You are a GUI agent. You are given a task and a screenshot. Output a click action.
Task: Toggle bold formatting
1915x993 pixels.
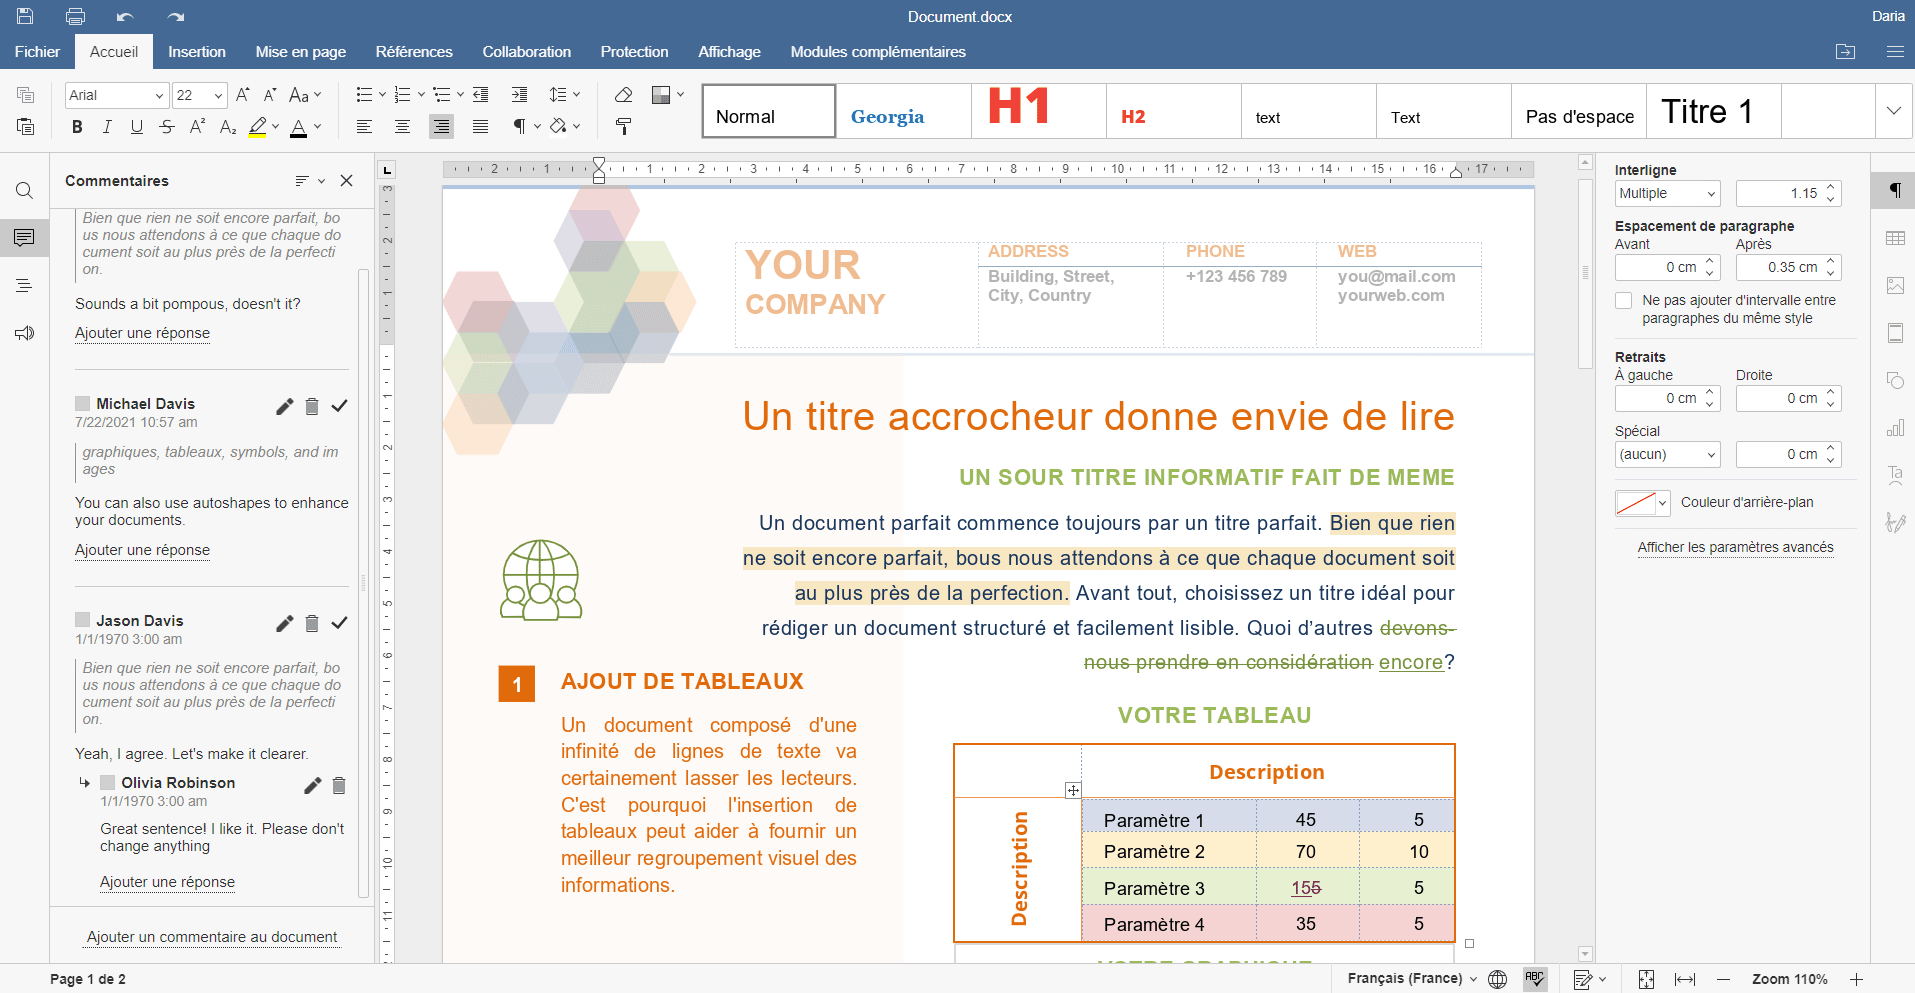click(77, 127)
